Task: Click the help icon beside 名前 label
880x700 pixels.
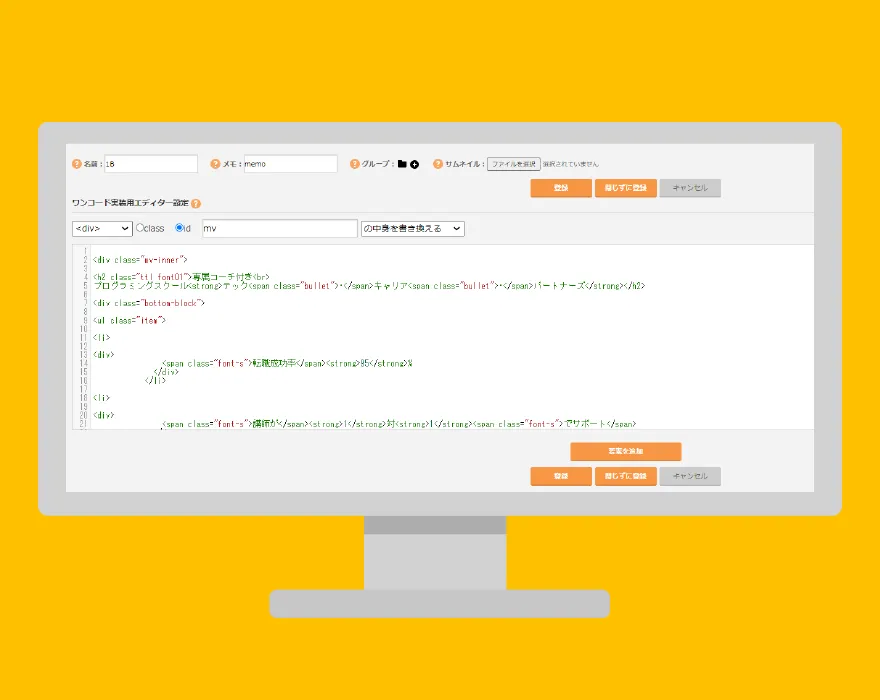Action: point(76,164)
